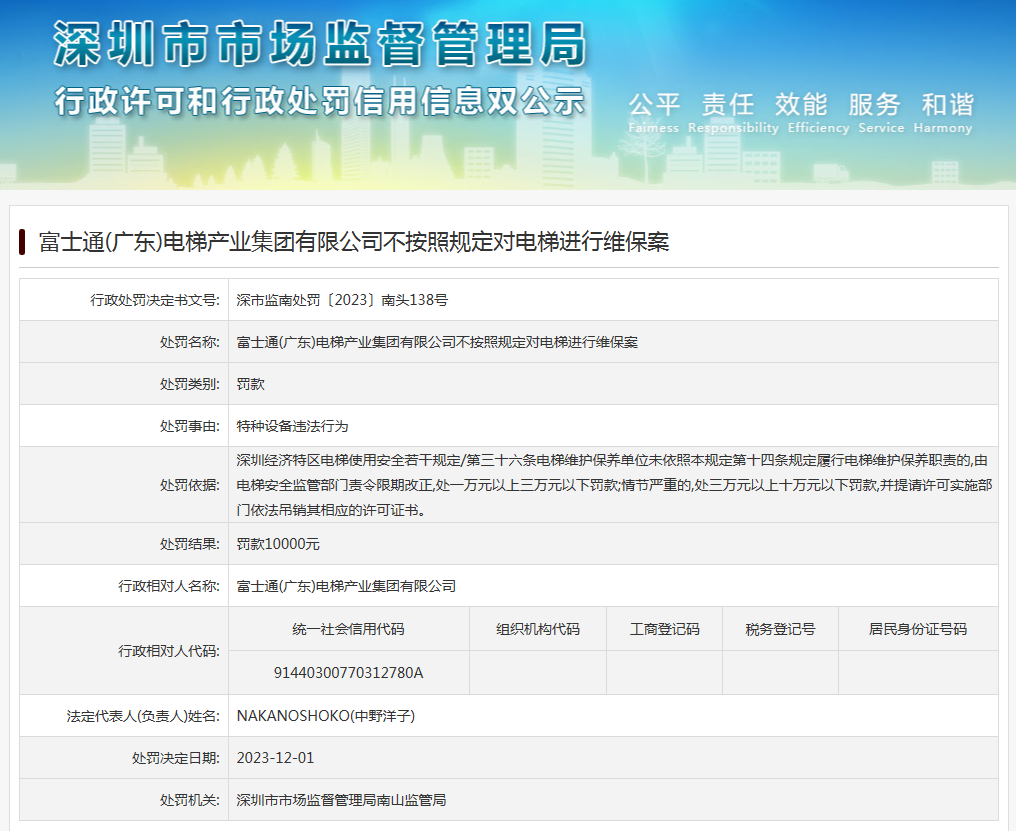Click the 处罚事由 label
Image resolution: width=1016 pixels, height=831 pixels.
(190, 427)
